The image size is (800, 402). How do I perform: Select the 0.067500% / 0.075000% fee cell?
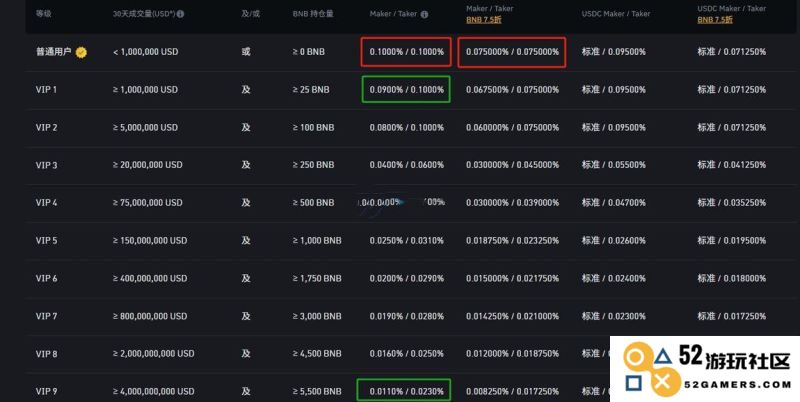click(512, 89)
